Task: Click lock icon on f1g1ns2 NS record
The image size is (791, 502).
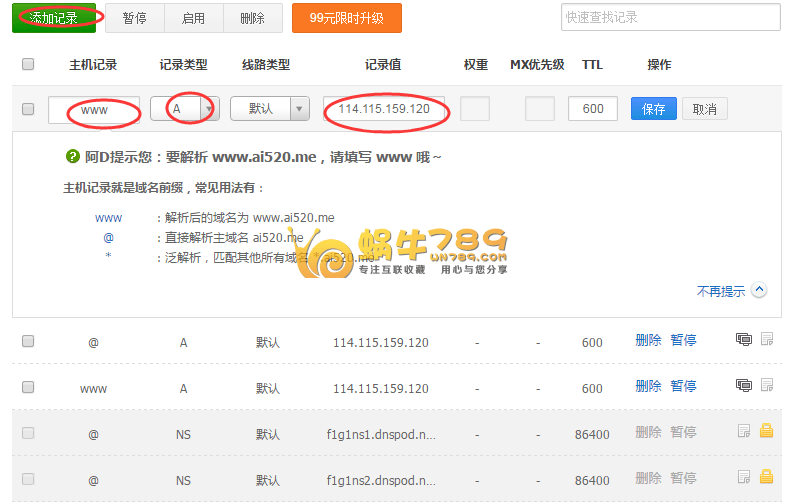Action: (767, 477)
